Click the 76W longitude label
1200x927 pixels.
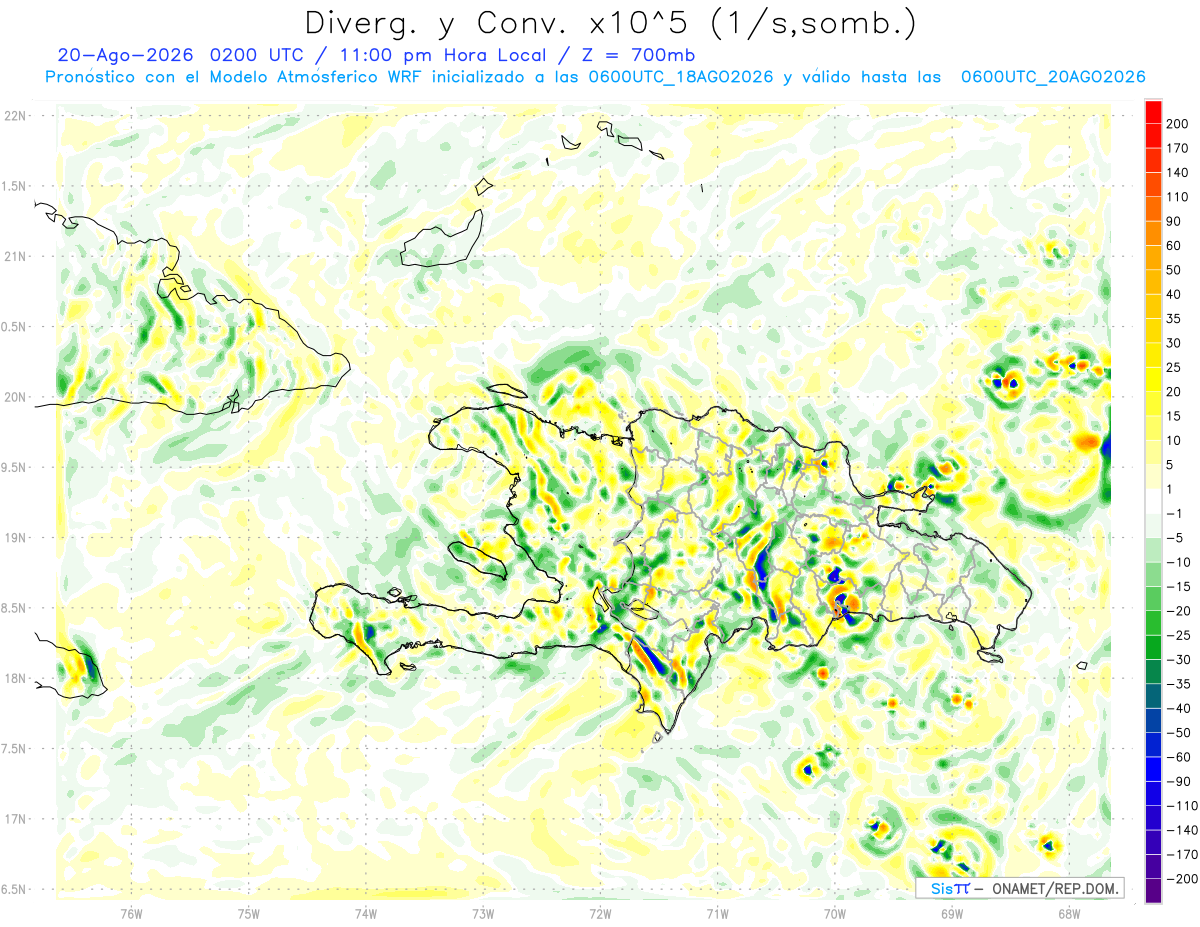131,912
